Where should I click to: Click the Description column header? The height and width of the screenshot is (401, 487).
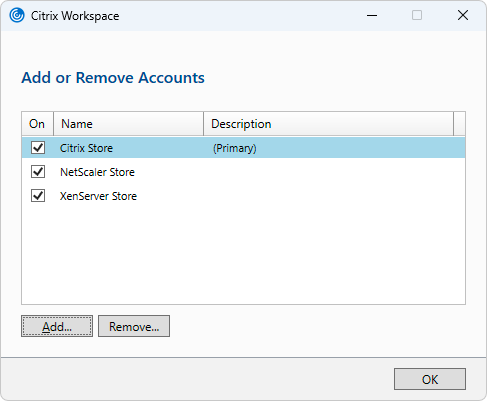pos(328,124)
